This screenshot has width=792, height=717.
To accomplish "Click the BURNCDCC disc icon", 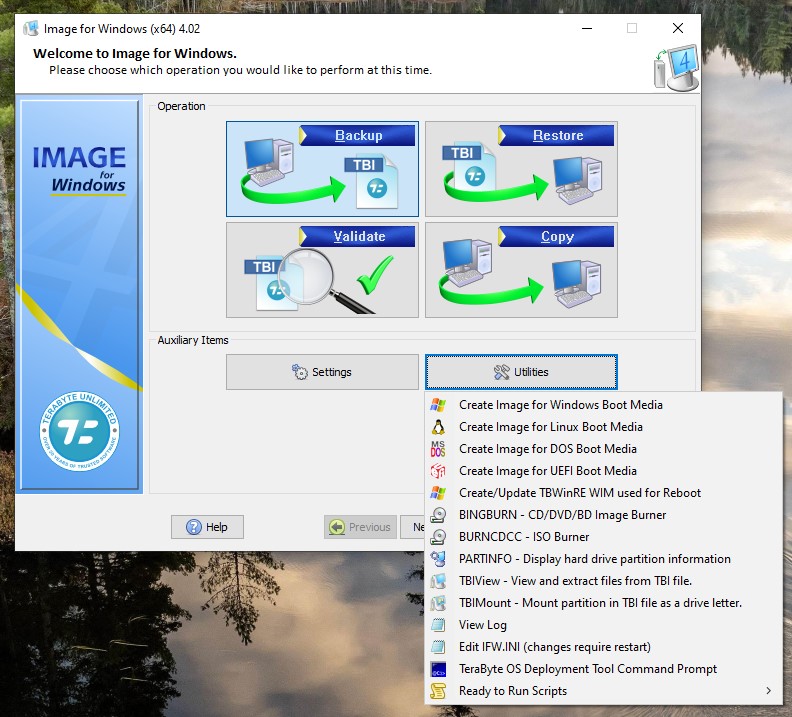I will tap(438, 537).
